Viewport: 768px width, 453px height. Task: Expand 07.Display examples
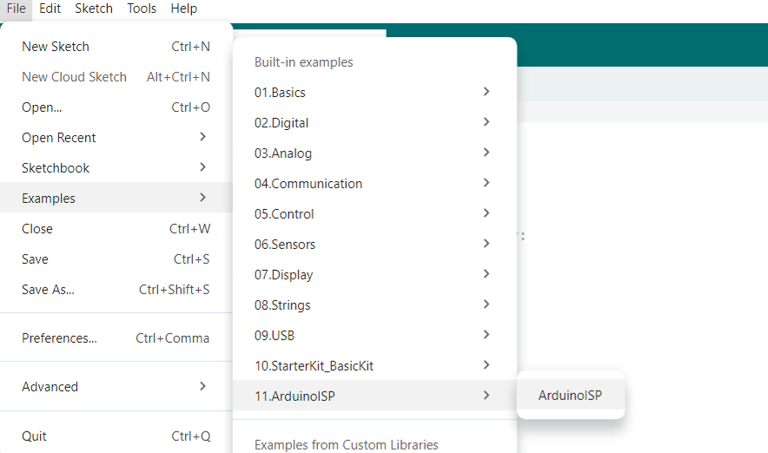coord(375,274)
